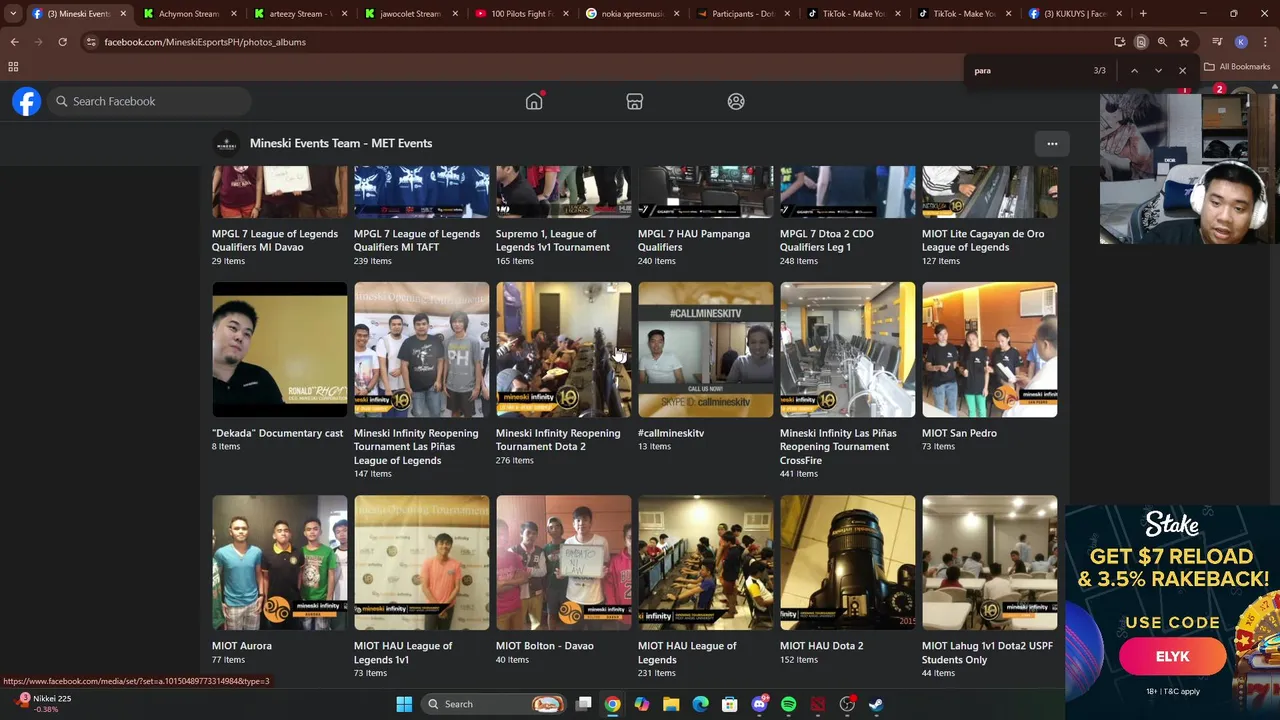This screenshot has width=1280, height=720.
Task: Open Task View on taskbar
Action: tap(584, 704)
